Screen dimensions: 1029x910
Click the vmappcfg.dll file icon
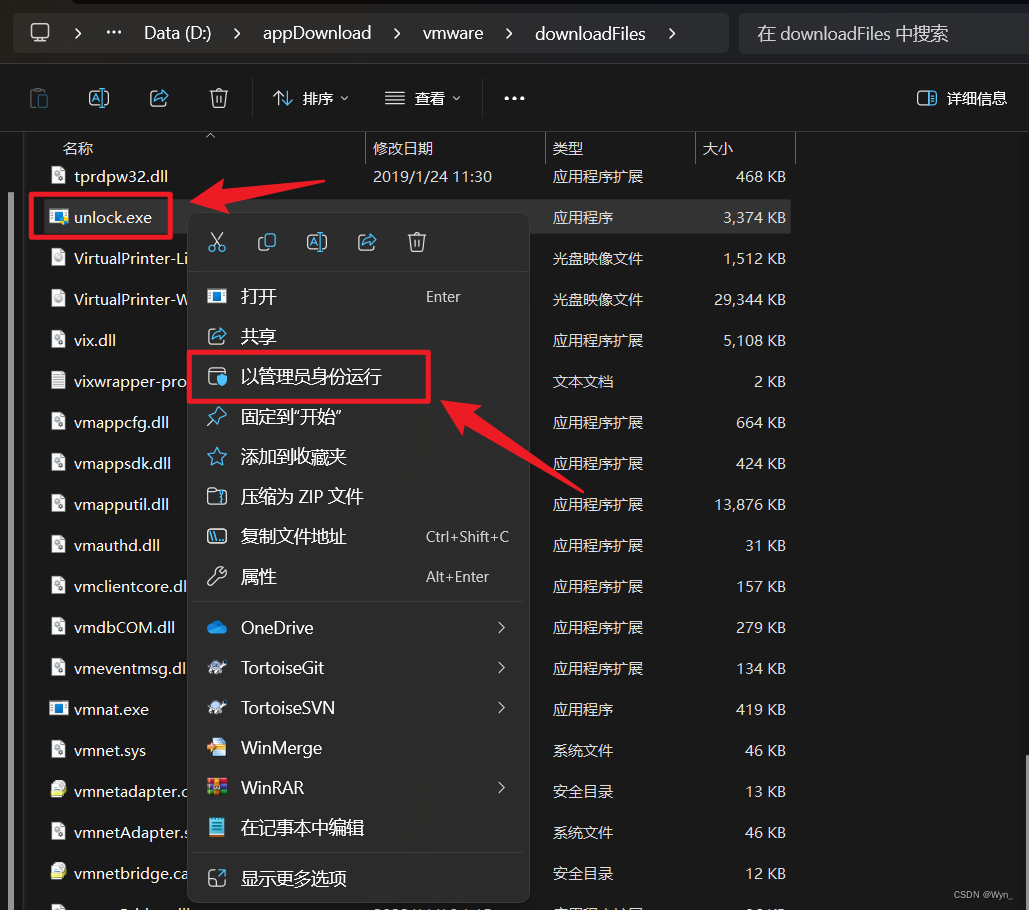coord(58,421)
